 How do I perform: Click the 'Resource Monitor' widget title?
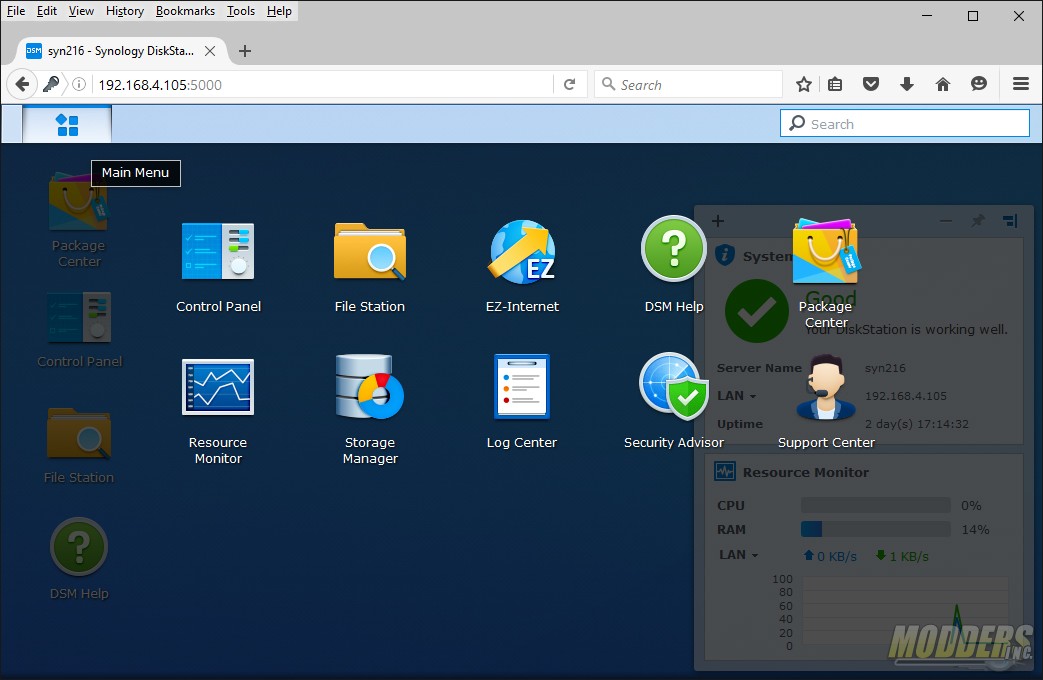coord(806,472)
